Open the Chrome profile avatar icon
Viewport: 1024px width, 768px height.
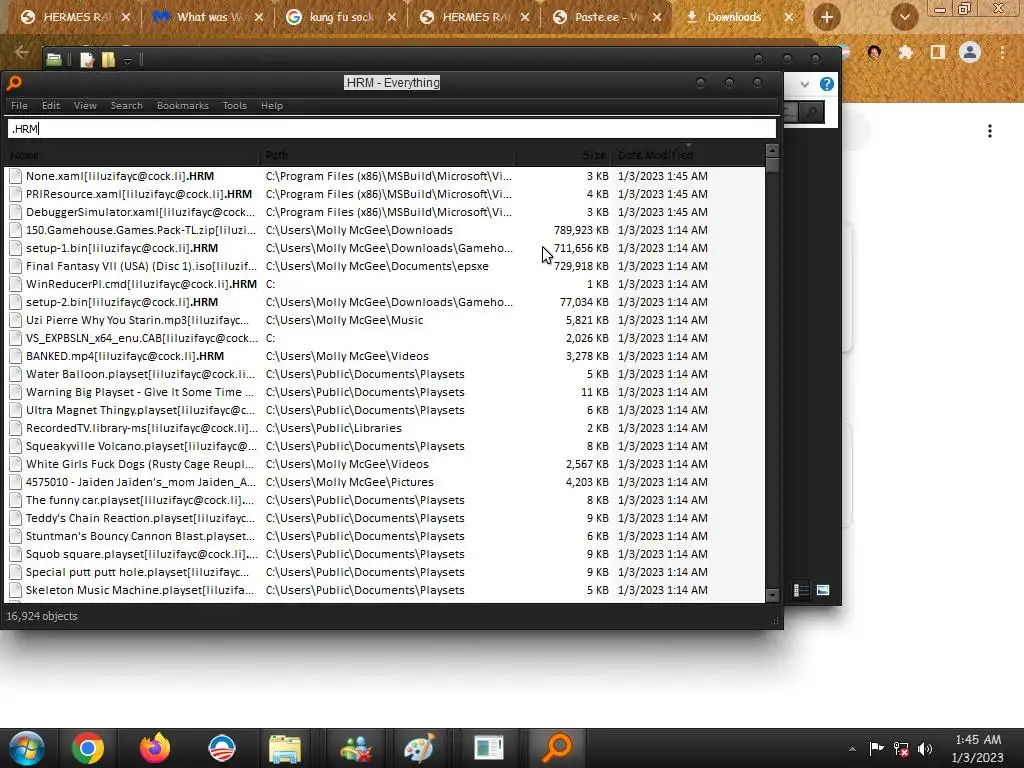(x=970, y=52)
